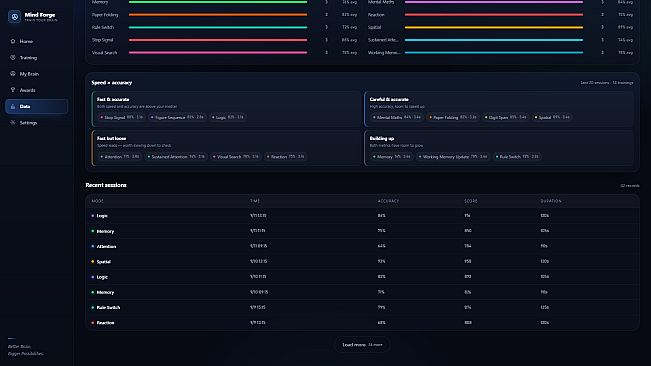Open the 9/11 Memory session row
The height and width of the screenshot is (366, 651).
click(362, 231)
